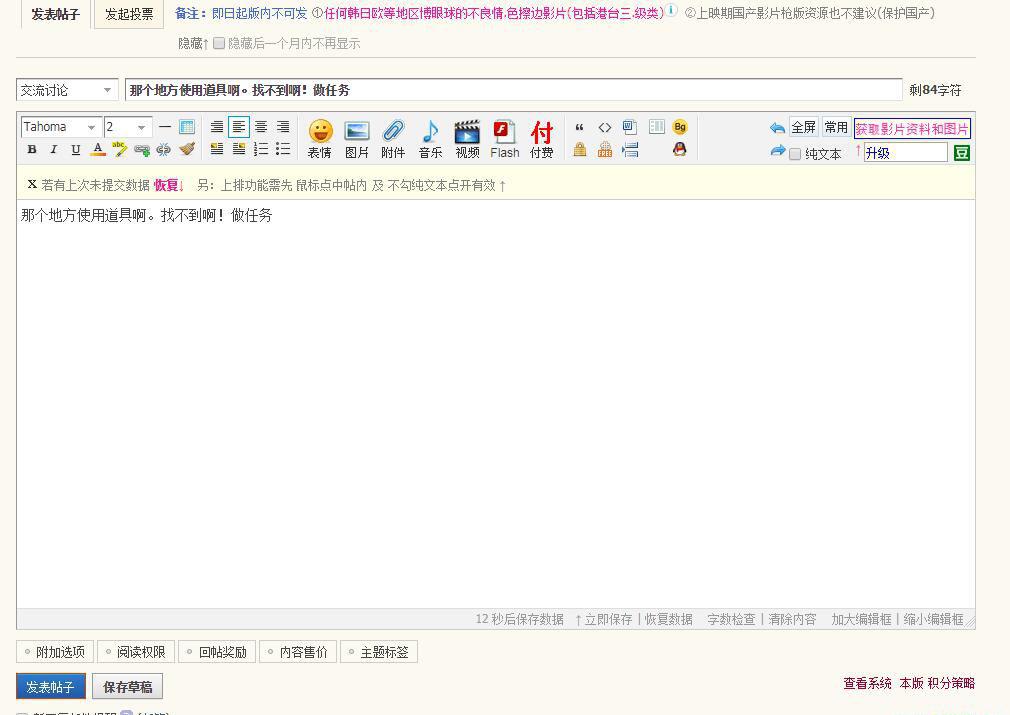
Task: Insert a video via 视频 icon
Action: pyautogui.click(x=468, y=138)
